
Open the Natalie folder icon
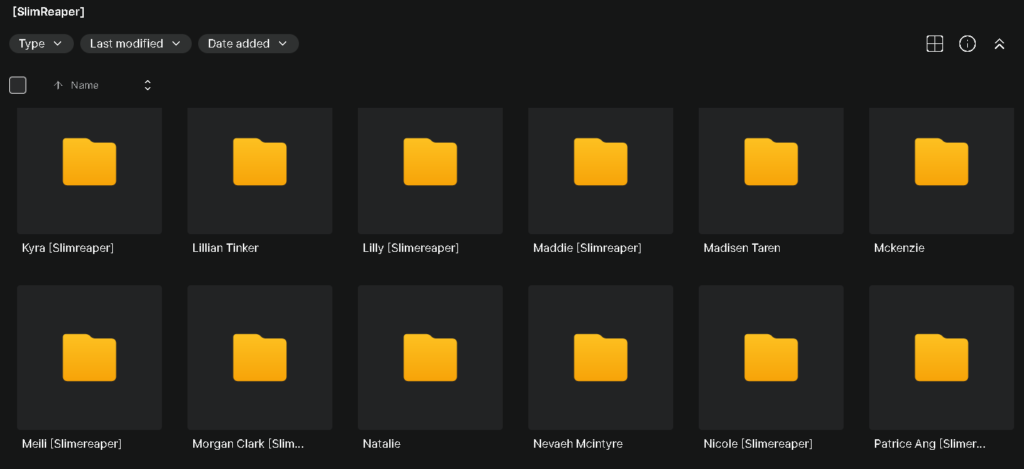(430, 357)
